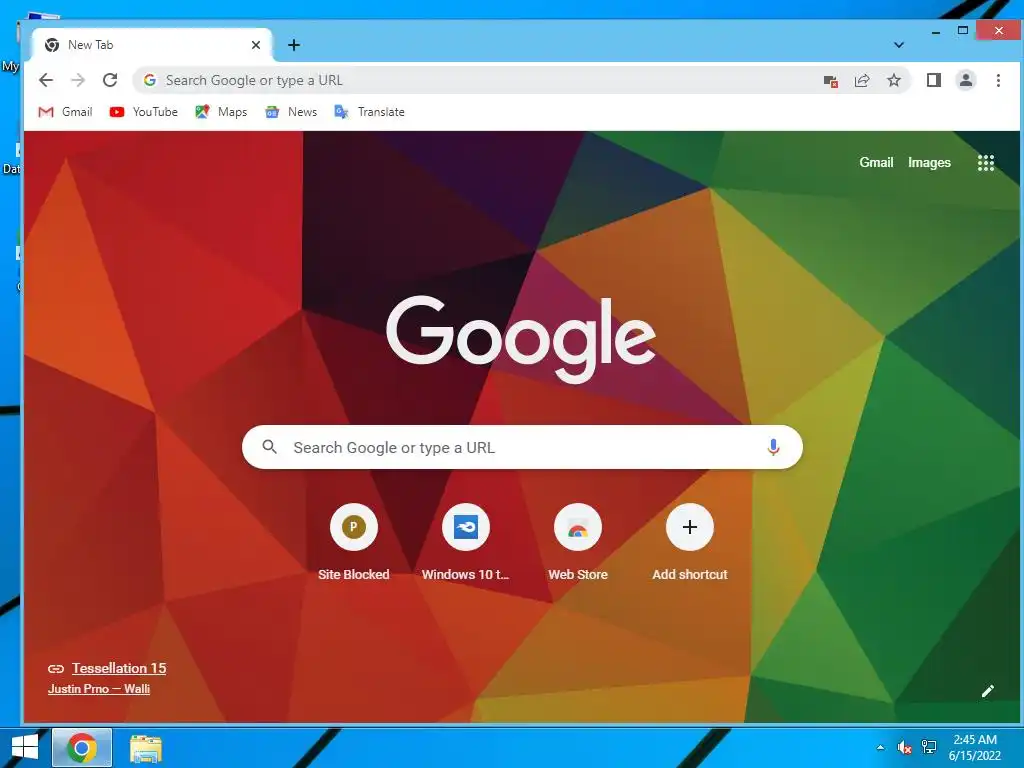The width and height of the screenshot is (1024, 768).
Task: Customize this page with the pencil icon
Action: coord(987,691)
